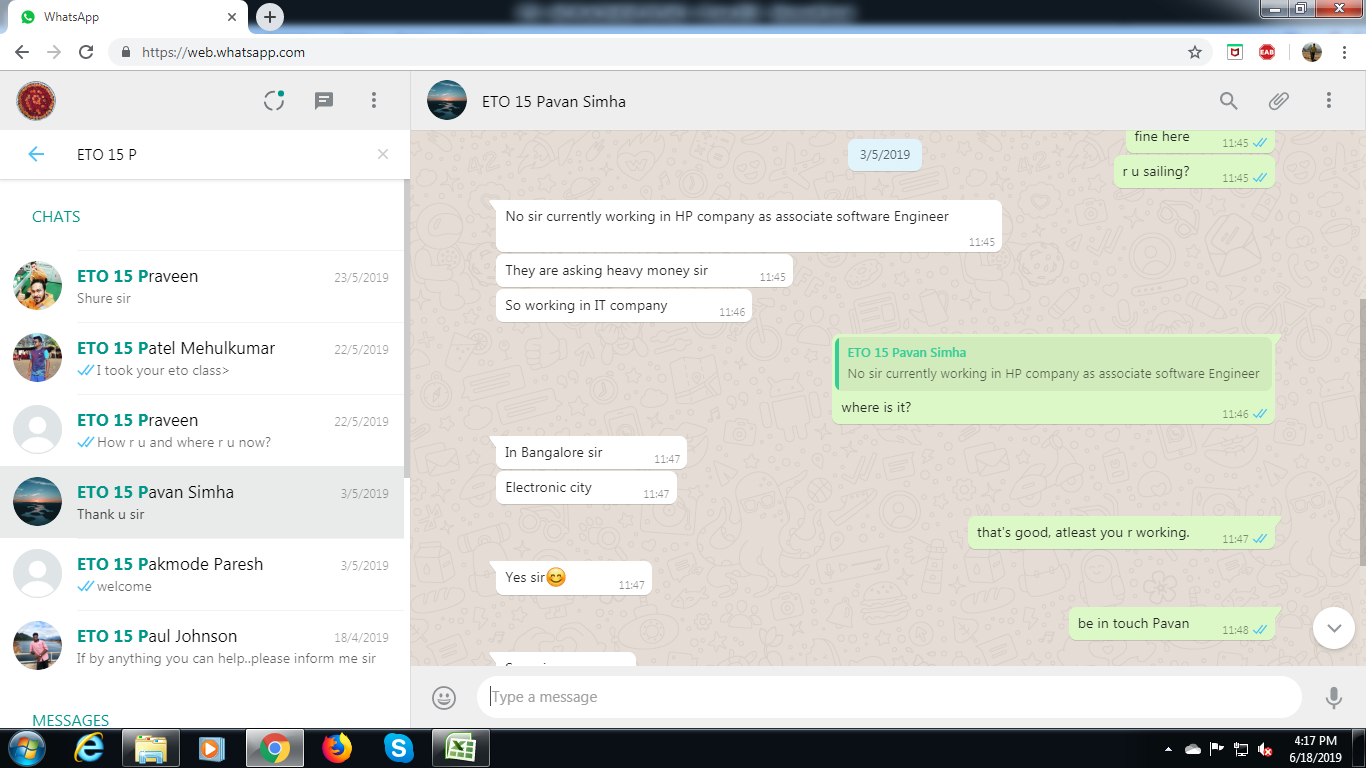Open your own profile picture
Viewport: 1366px width, 768px height.
36,100
